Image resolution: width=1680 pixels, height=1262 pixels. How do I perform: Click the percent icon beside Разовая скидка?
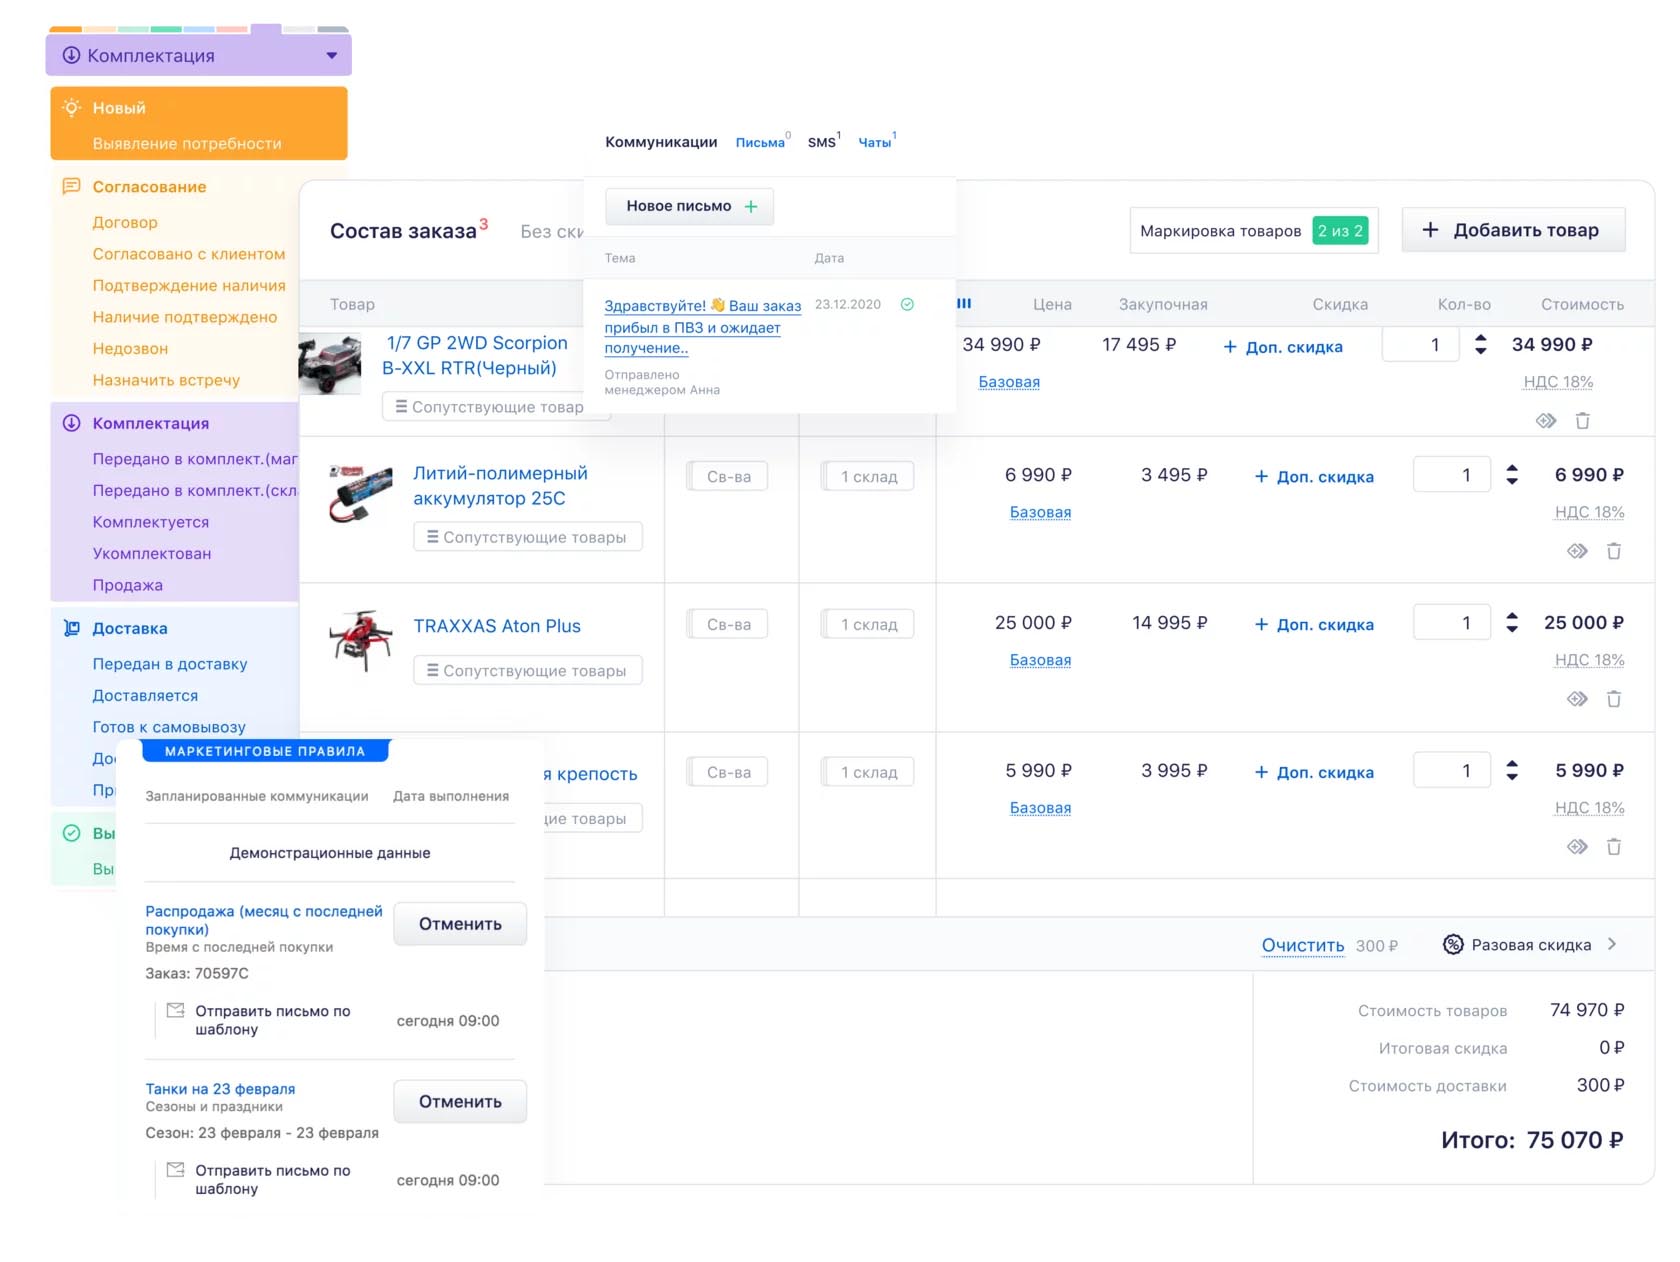(x=1453, y=944)
